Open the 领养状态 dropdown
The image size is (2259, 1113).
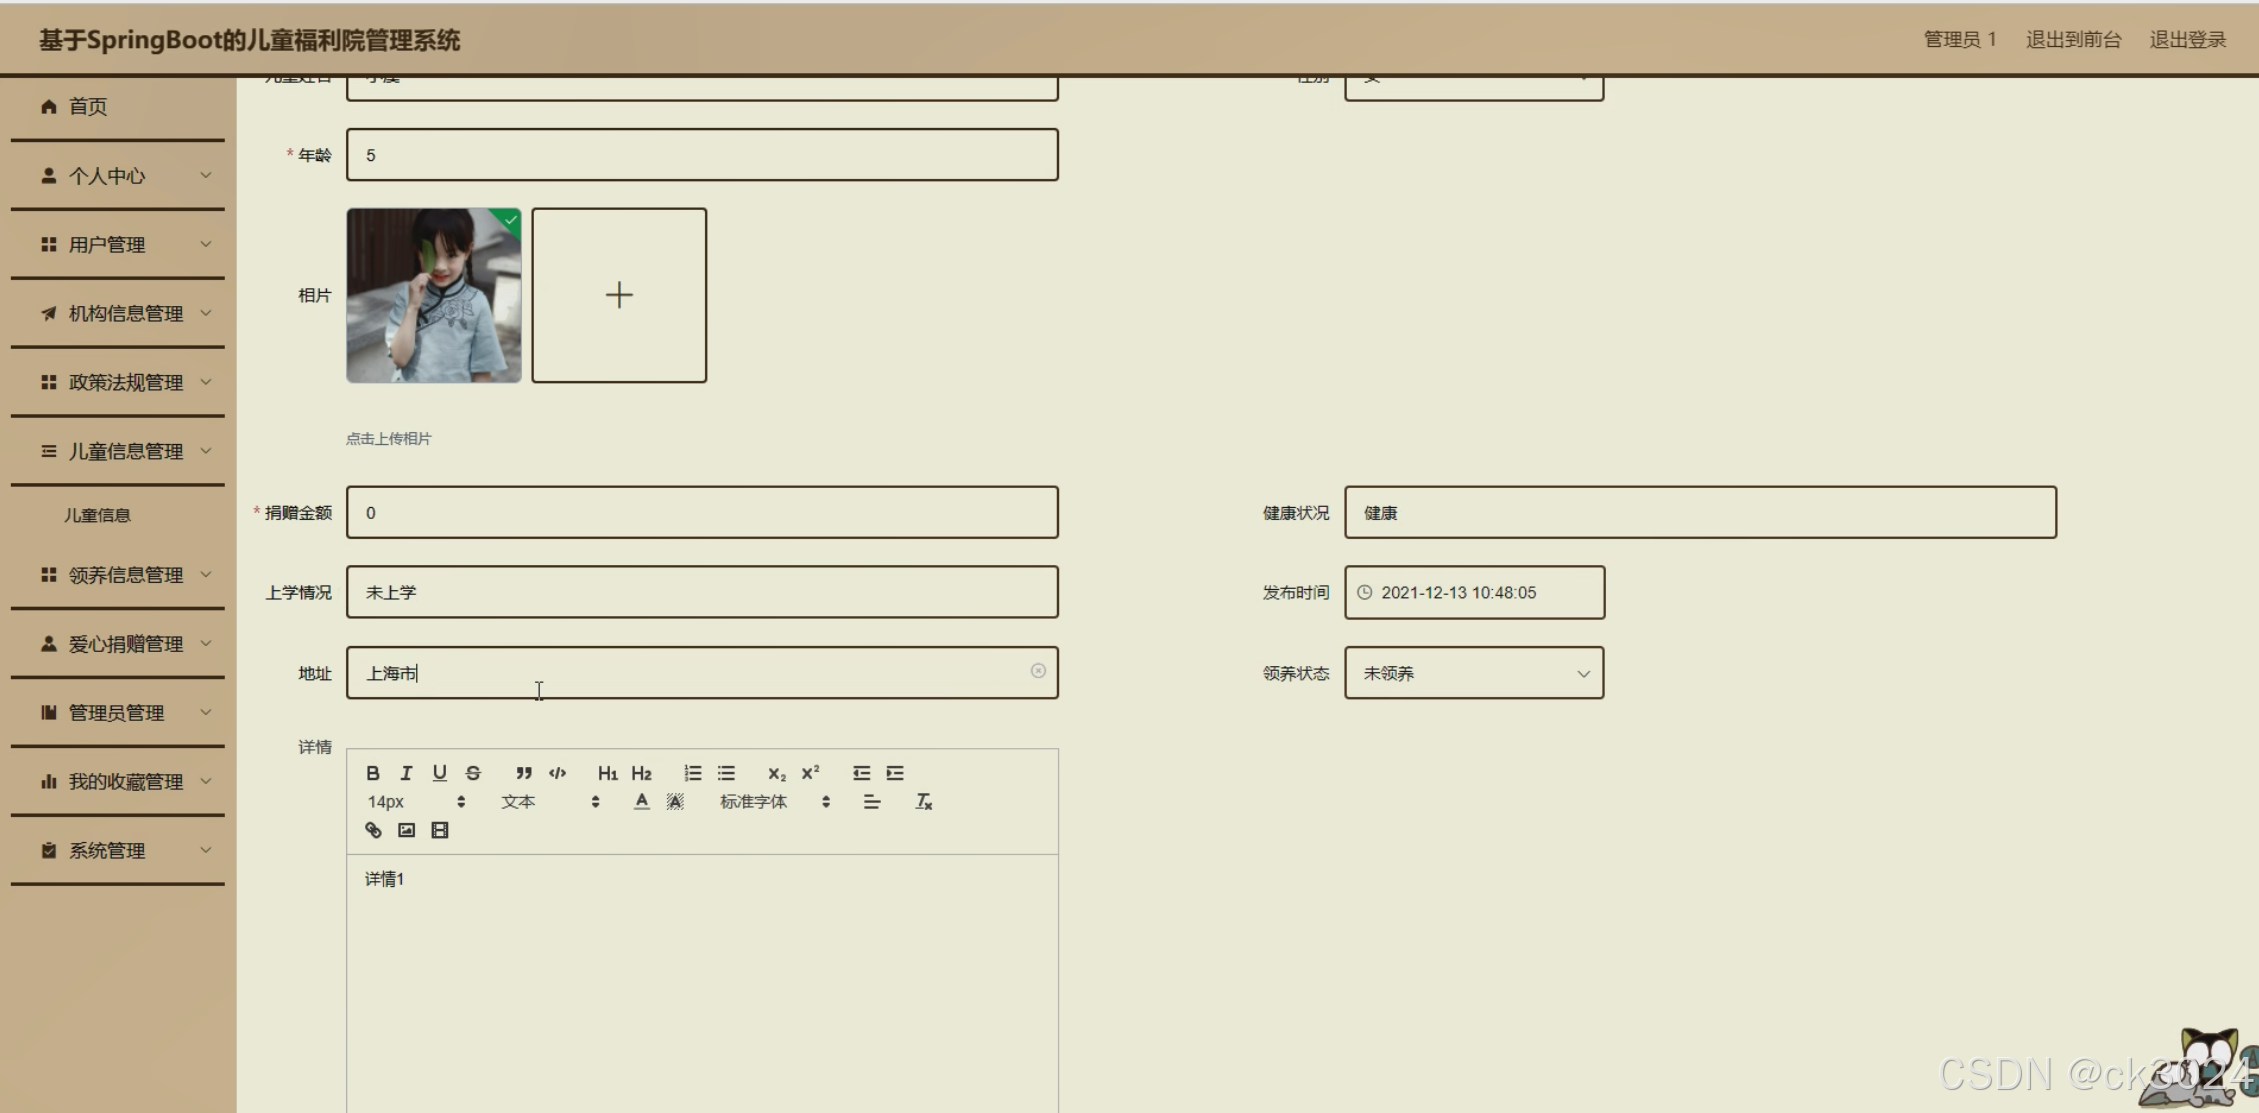click(1473, 673)
